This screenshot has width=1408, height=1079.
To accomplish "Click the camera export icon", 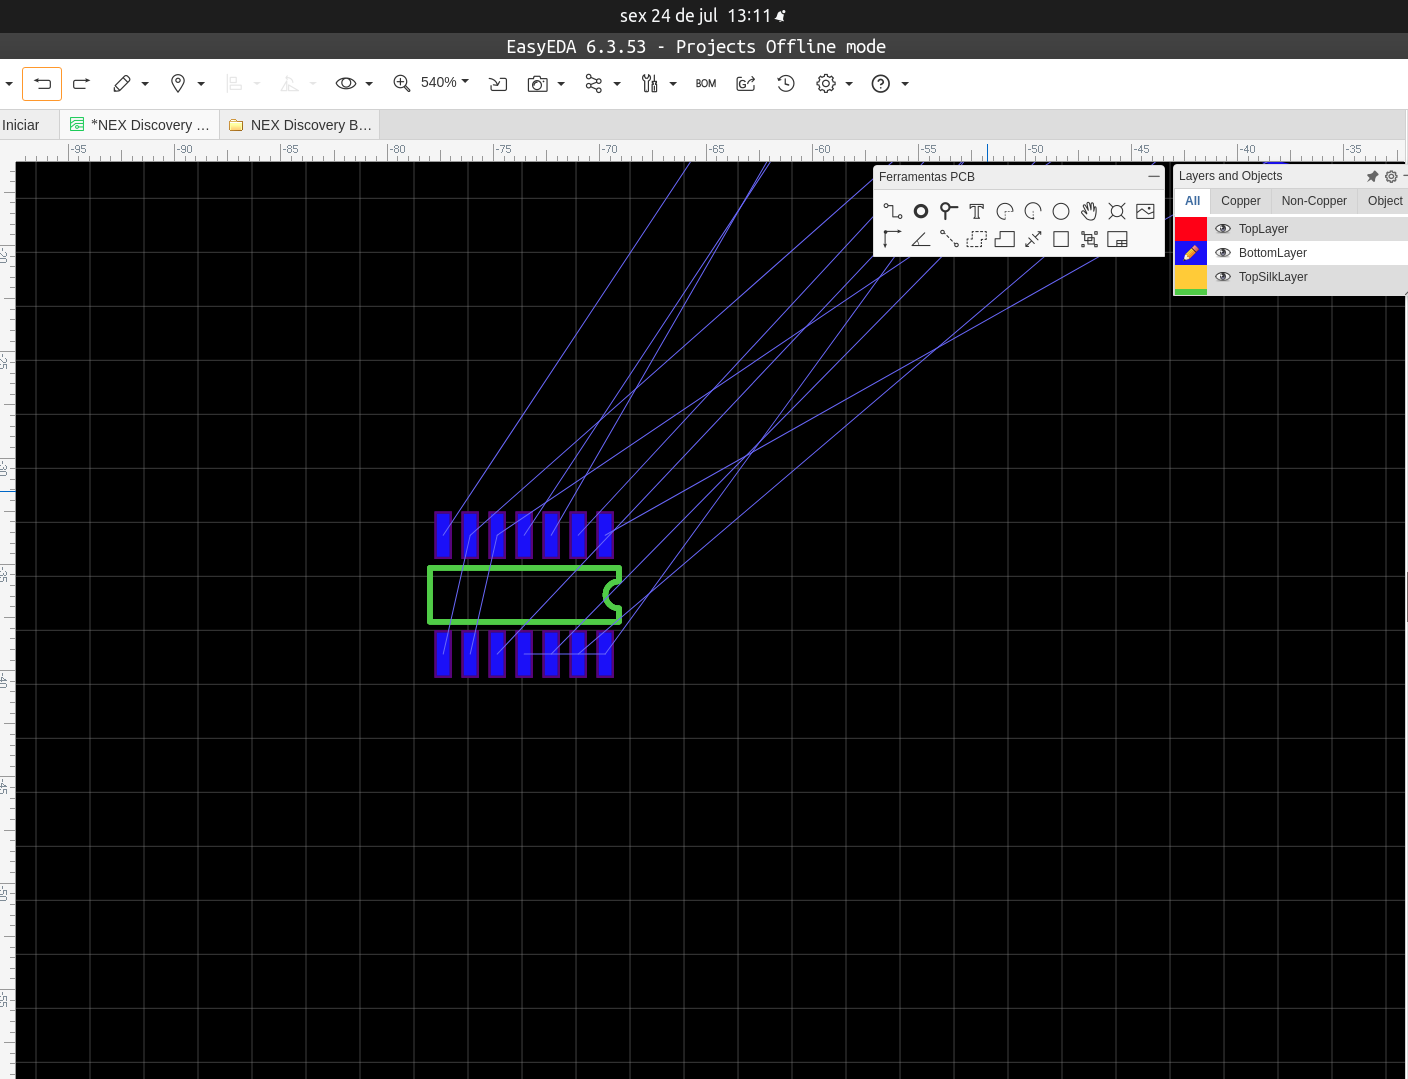I will pos(538,84).
